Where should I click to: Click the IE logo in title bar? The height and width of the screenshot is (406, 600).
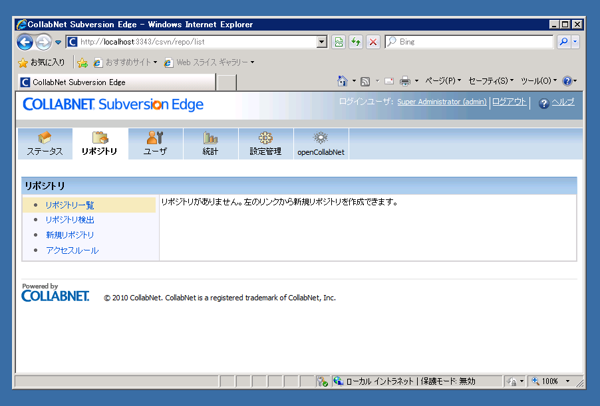point(21,24)
